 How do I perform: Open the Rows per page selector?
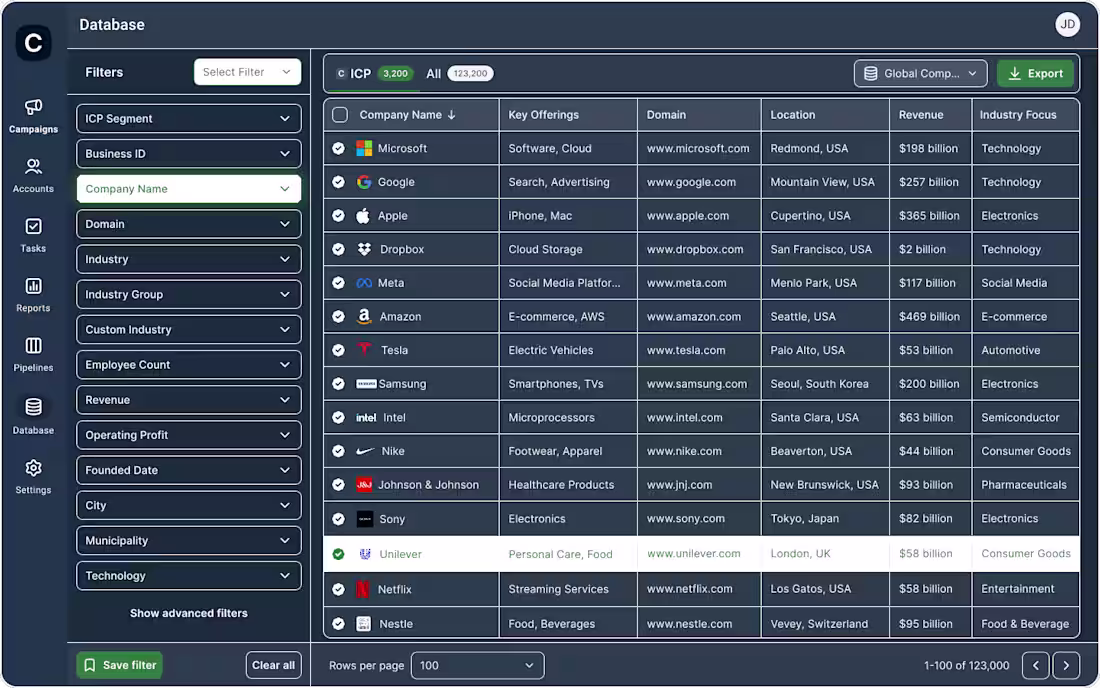coord(477,665)
